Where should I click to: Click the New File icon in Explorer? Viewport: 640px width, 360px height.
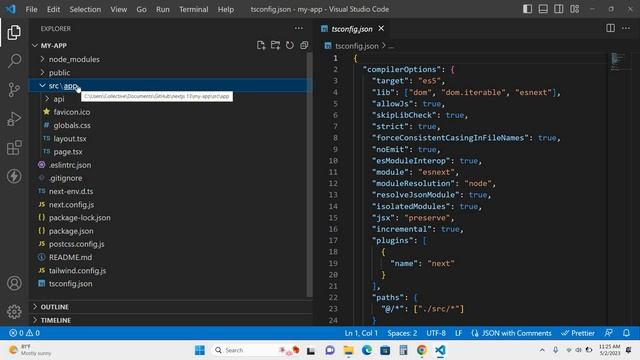[x=261, y=45]
